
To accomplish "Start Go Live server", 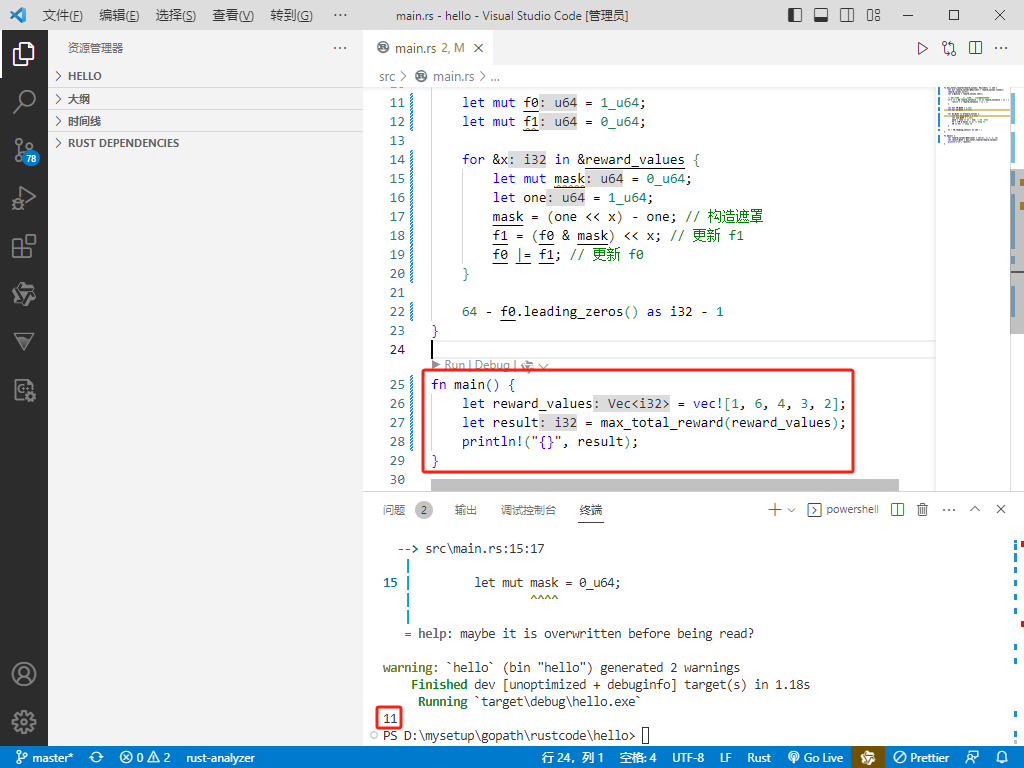I will click(x=816, y=758).
